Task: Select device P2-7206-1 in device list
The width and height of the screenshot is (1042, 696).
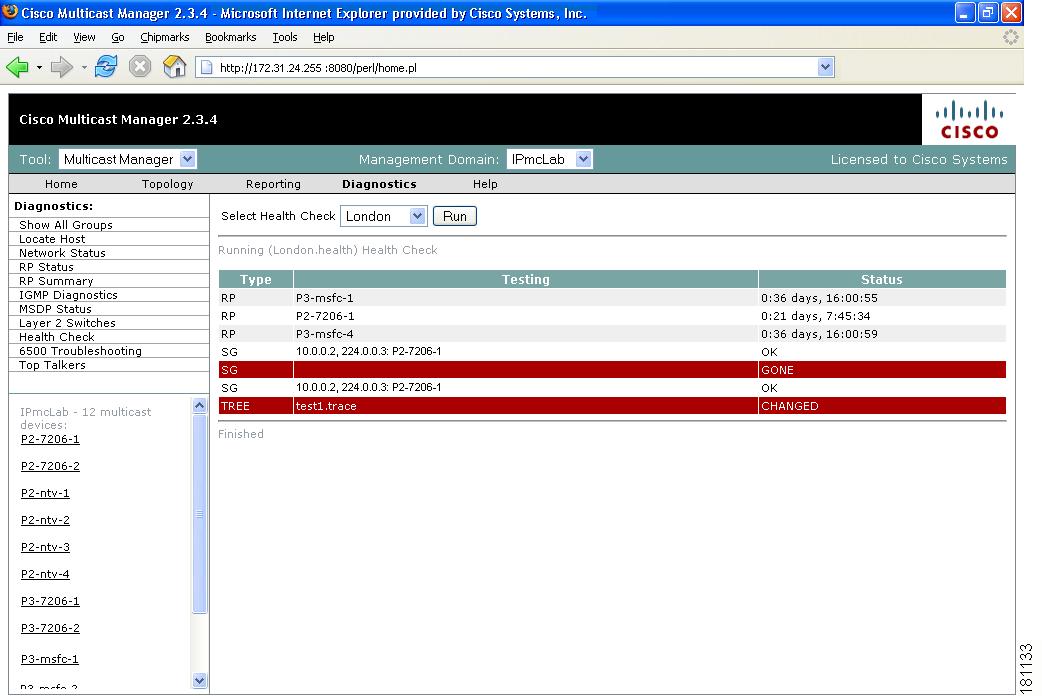Action: [x=50, y=439]
